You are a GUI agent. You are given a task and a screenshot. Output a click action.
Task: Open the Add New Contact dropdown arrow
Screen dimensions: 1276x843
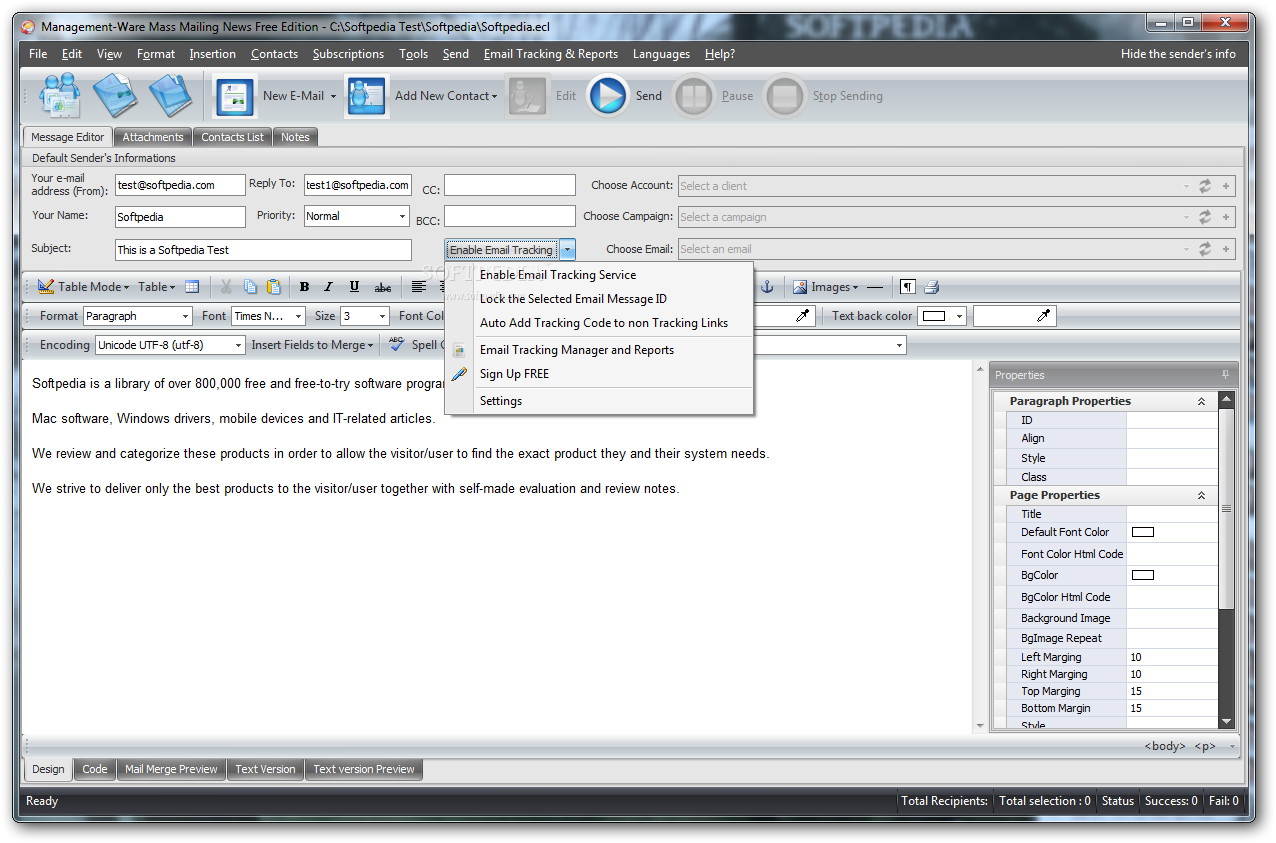pyautogui.click(x=494, y=96)
